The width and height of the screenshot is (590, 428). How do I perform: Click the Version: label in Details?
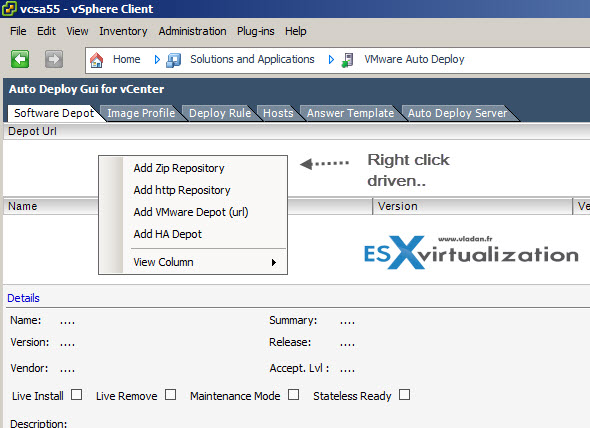pos(30,342)
